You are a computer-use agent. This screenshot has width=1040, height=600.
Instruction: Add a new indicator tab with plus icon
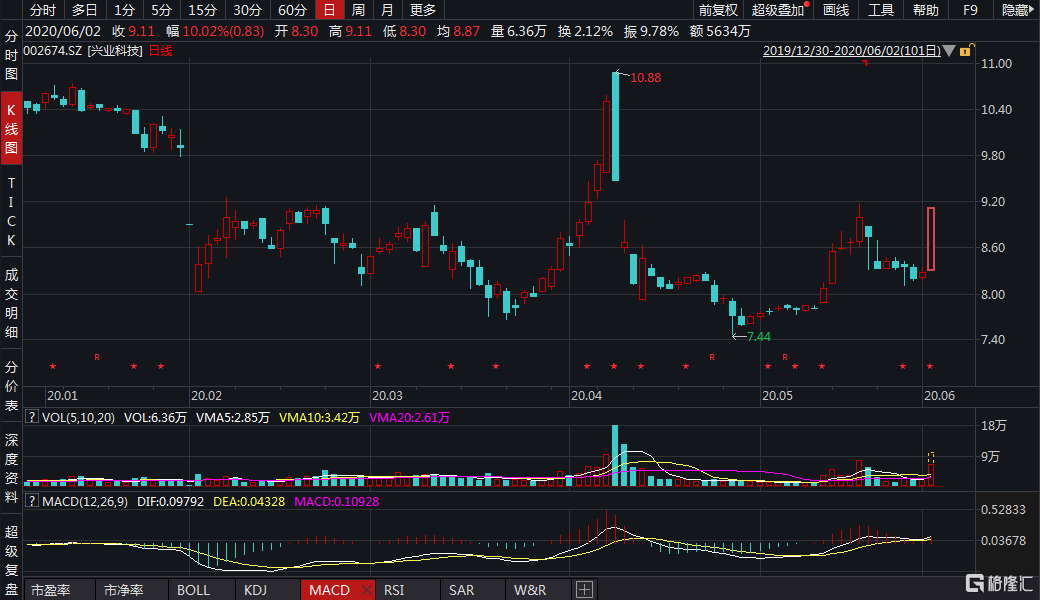(x=584, y=589)
